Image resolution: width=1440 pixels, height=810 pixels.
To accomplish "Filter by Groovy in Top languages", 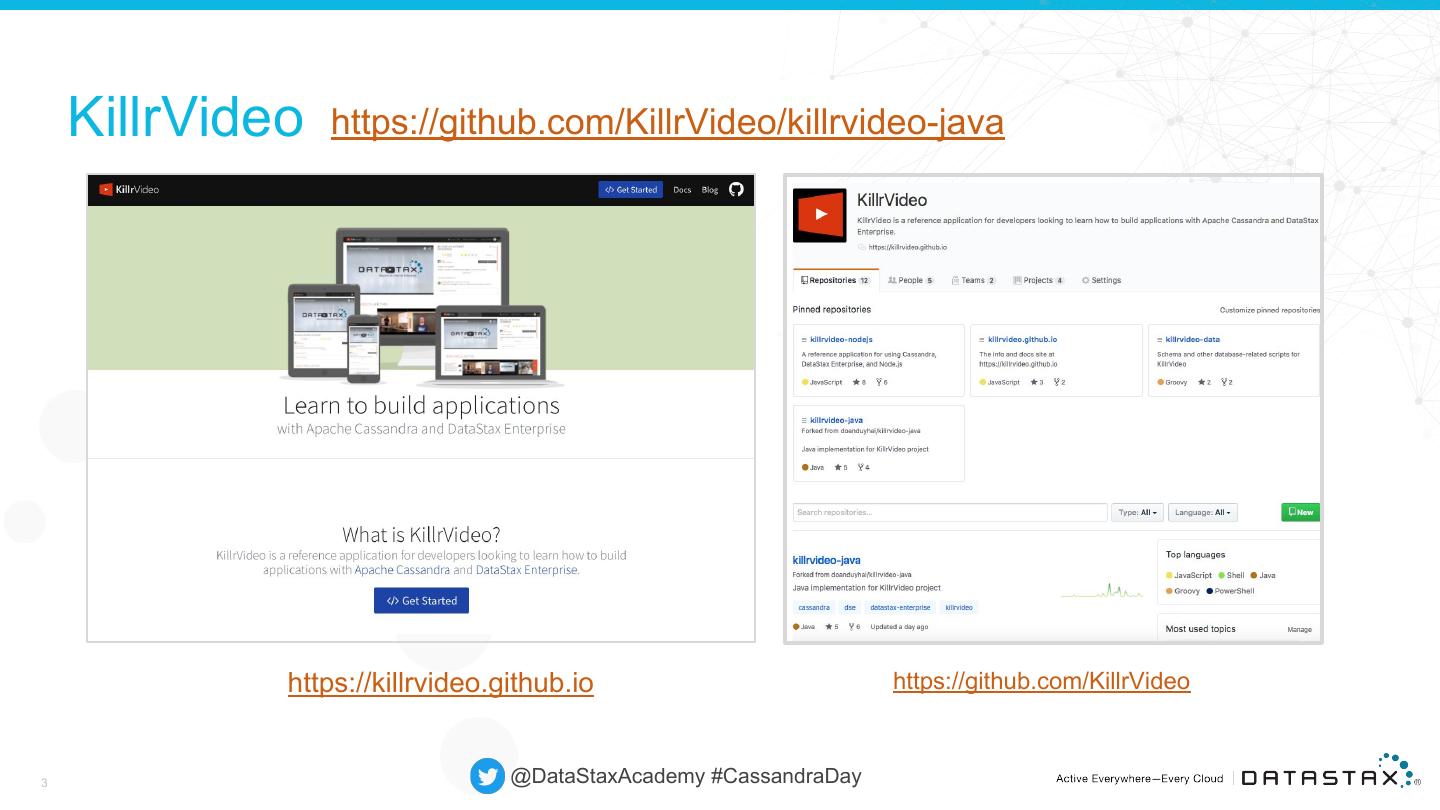I will tap(1183, 591).
